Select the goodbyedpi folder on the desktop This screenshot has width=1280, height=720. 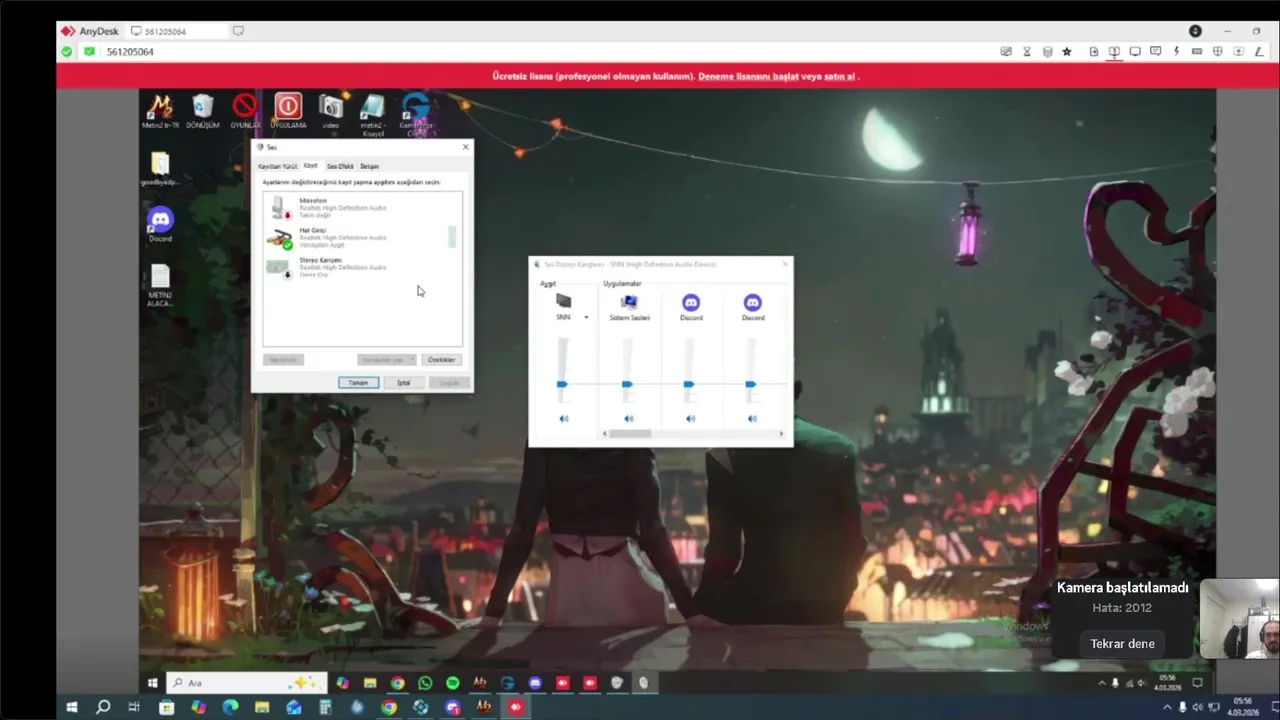coord(160,169)
